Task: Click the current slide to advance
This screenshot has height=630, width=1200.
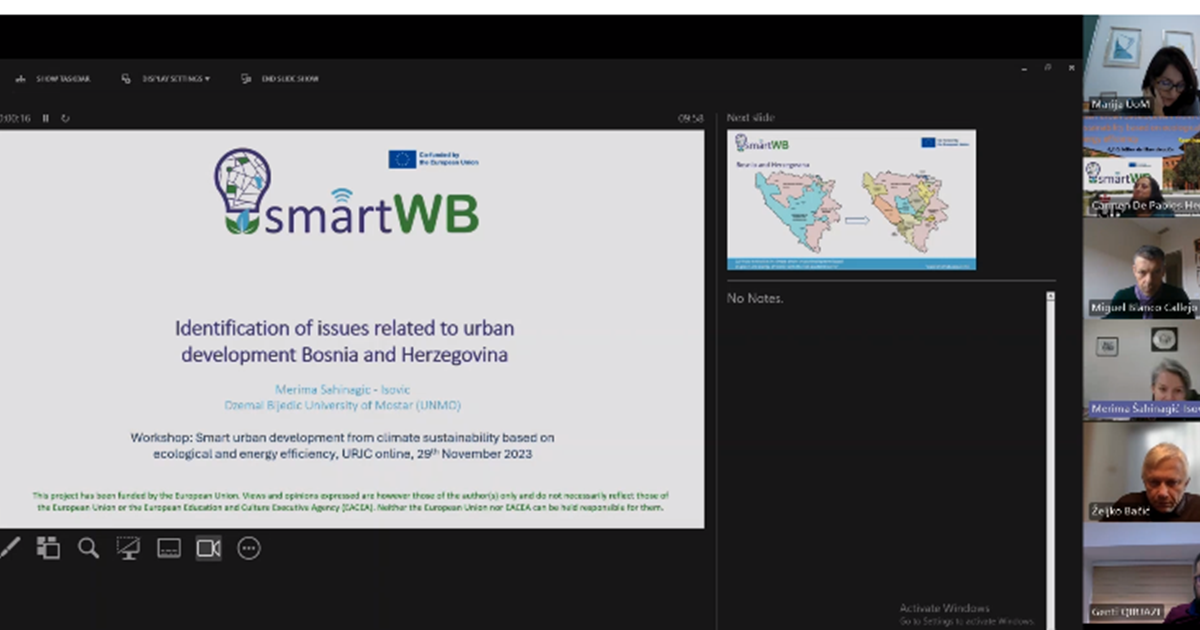Action: pyautogui.click(x=352, y=328)
